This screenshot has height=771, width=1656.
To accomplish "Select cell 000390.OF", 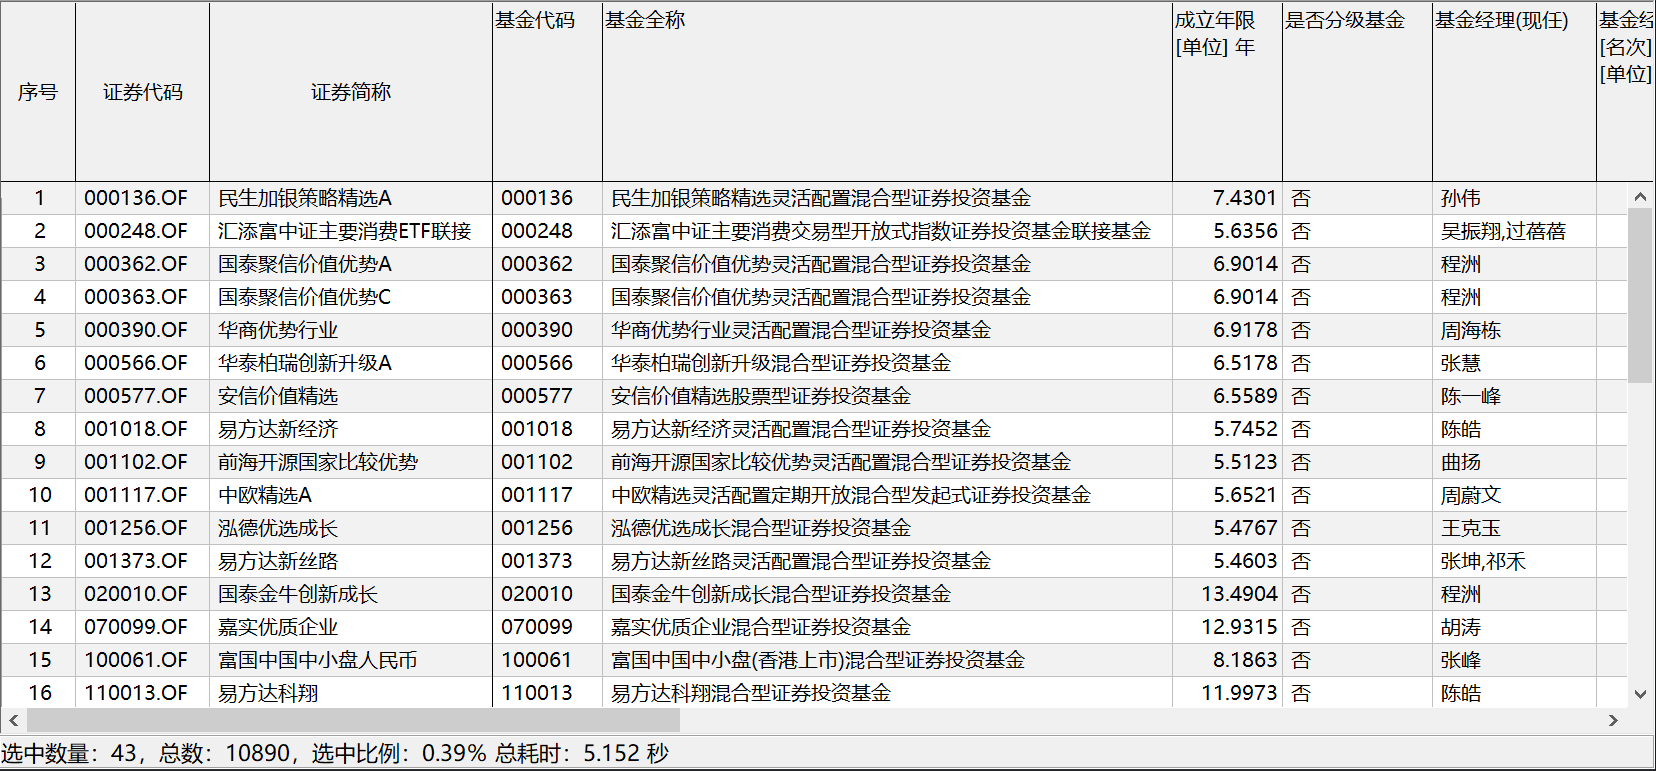I will pyautogui.click(x=143, y=330).
